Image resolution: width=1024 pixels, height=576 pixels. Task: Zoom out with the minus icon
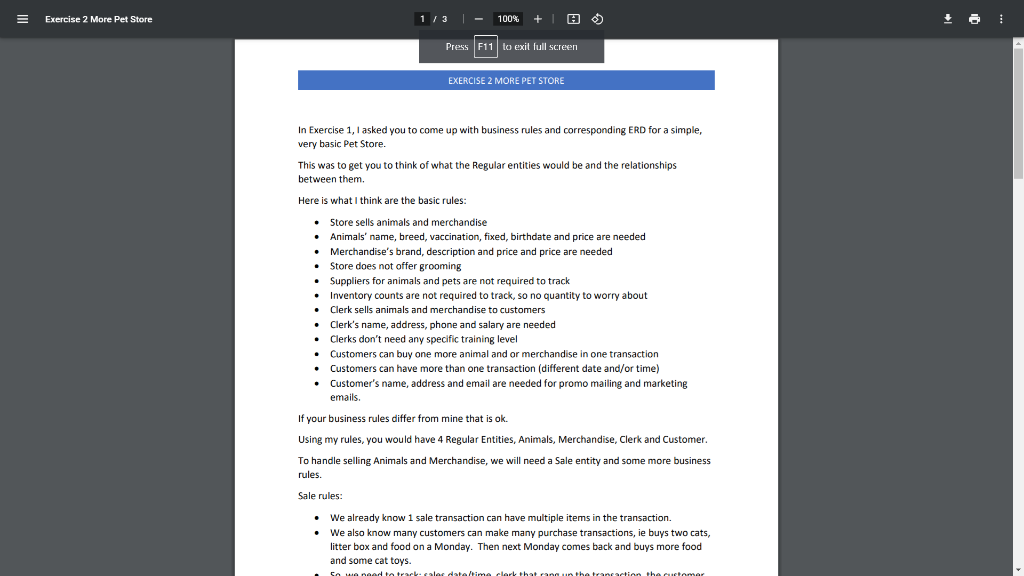[479, 19]
